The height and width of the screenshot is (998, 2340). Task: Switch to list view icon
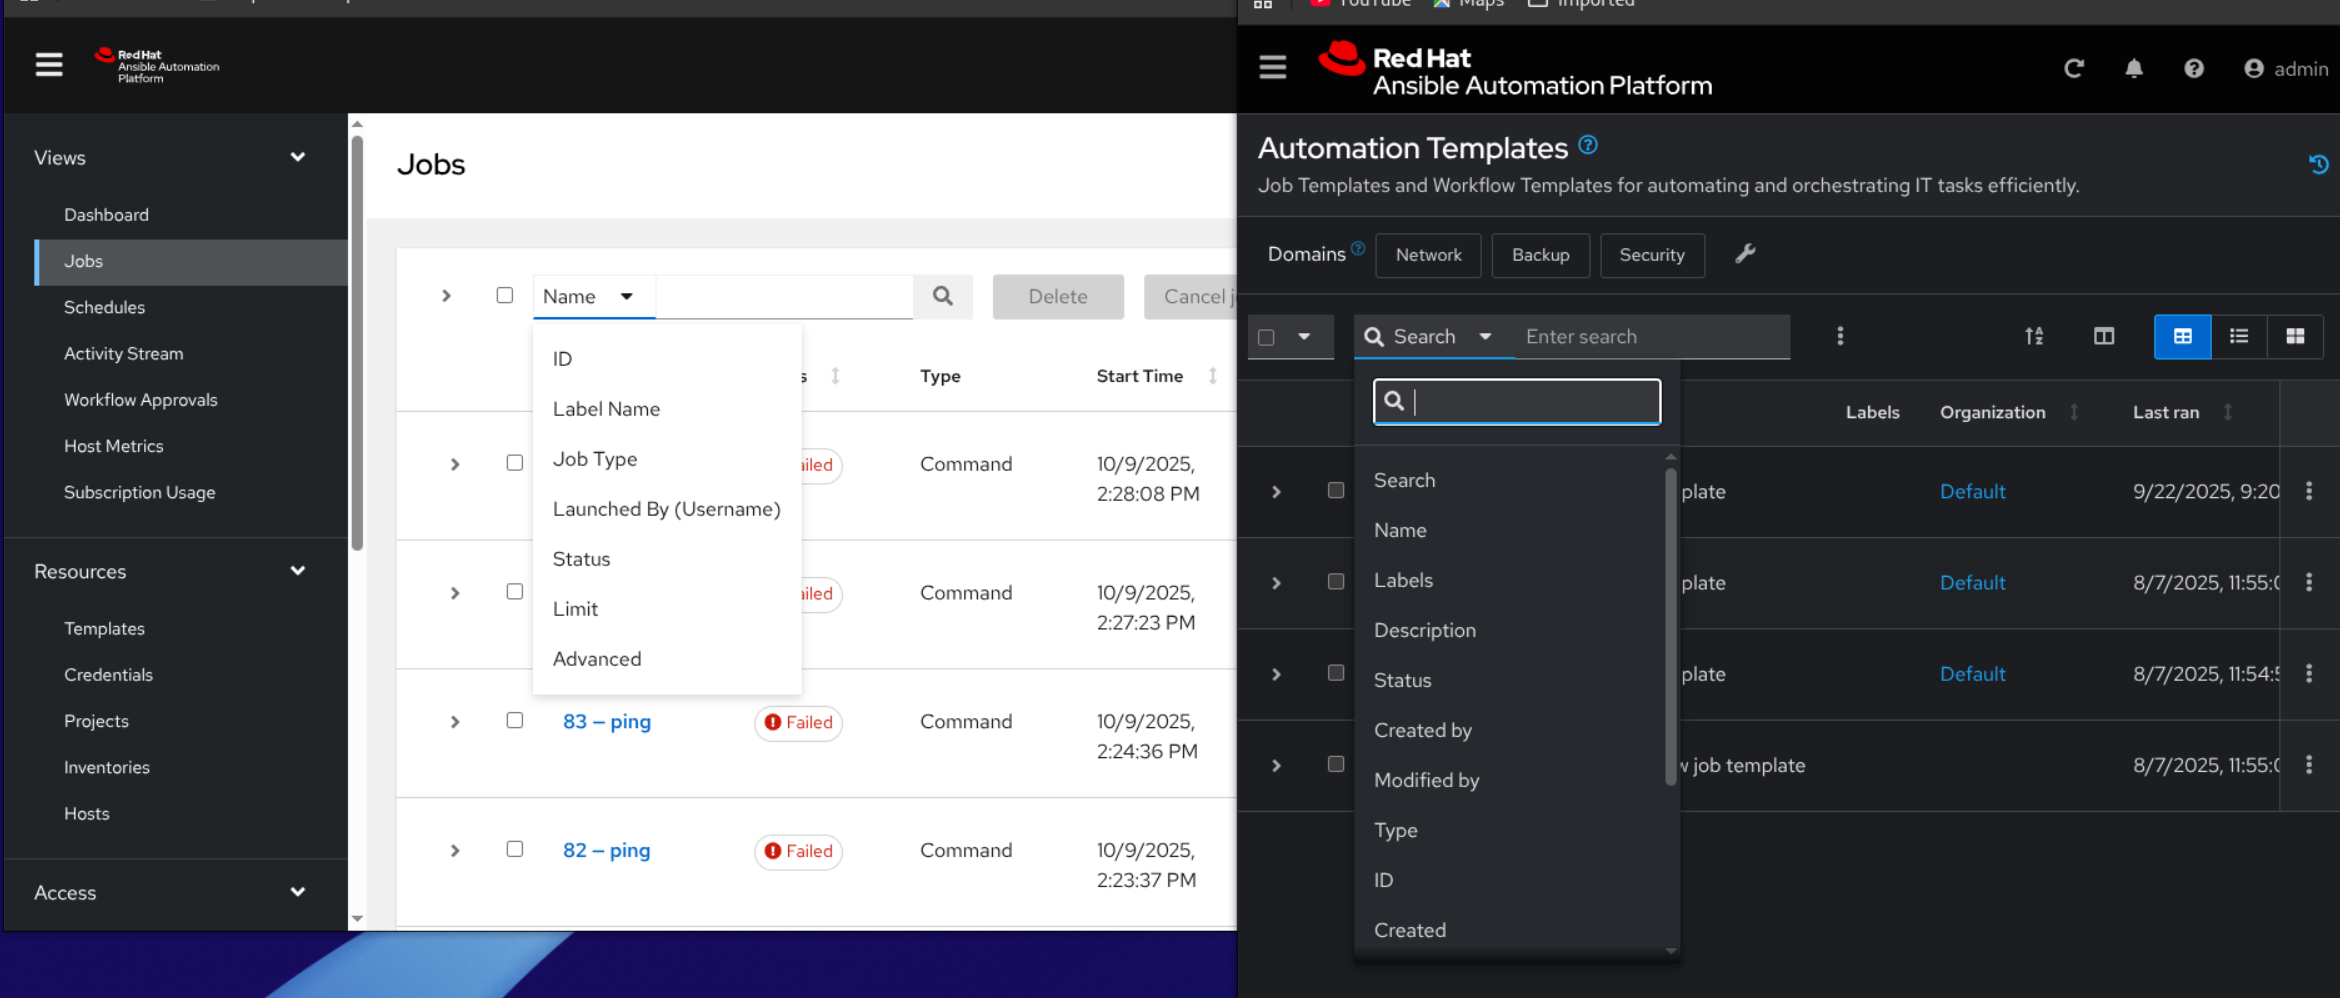tap(2239, 336)
